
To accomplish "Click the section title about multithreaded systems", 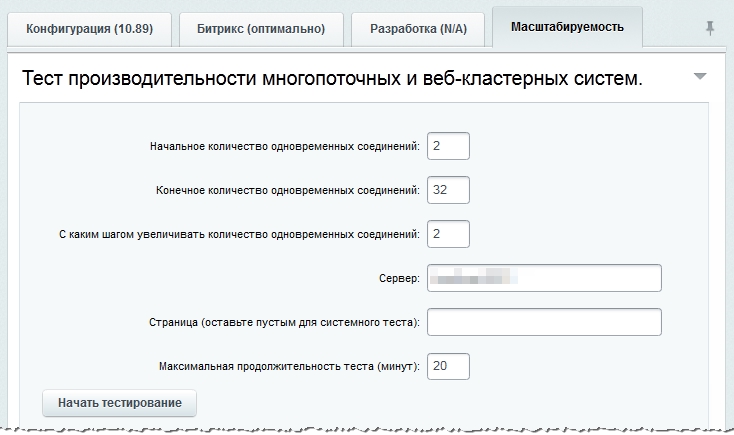I will (x=332, y=78).
